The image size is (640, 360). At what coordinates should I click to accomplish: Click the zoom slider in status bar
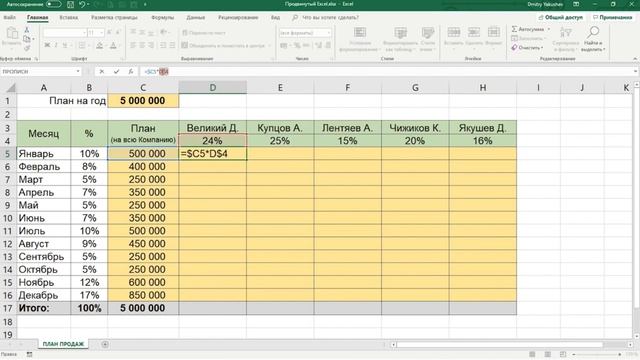tap(596, 354)
